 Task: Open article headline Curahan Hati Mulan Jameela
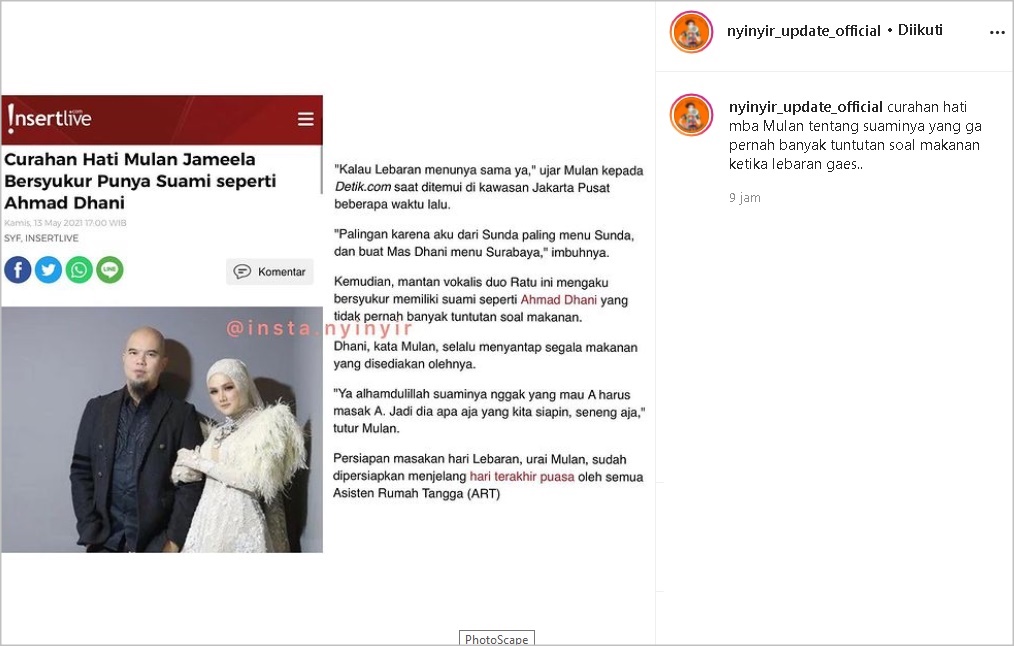[x=140, y=181]
